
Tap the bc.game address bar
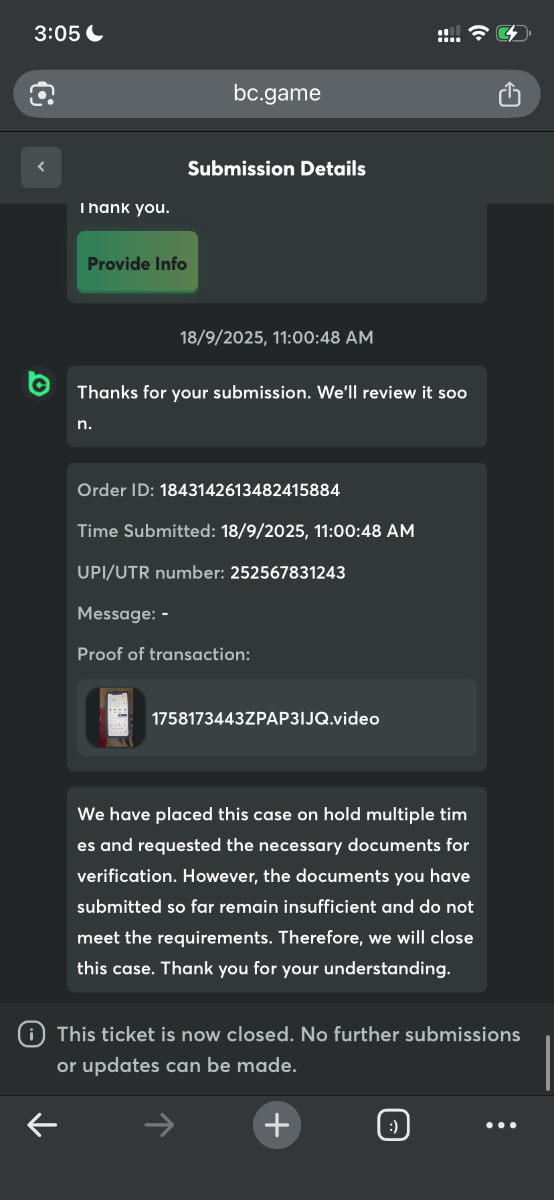pyautogui.click(x=277, y=94)
